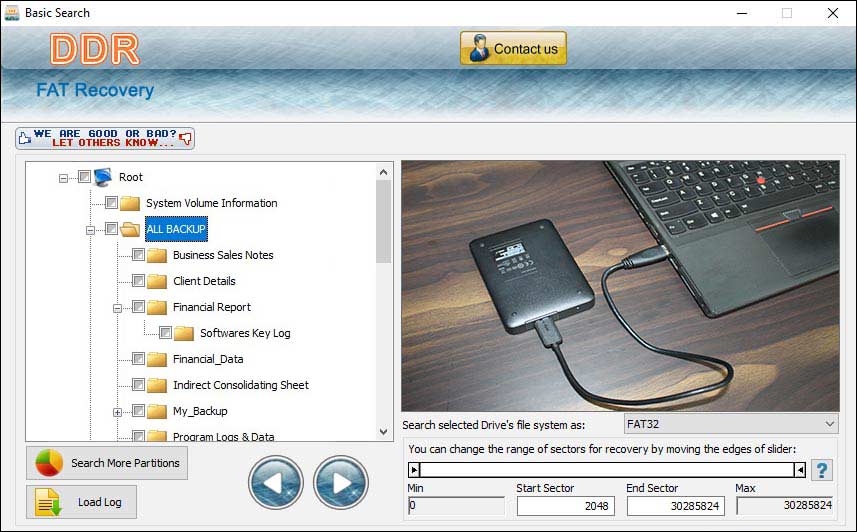Select the Softwares Key Log checkbox

click(x=165, y=332)
